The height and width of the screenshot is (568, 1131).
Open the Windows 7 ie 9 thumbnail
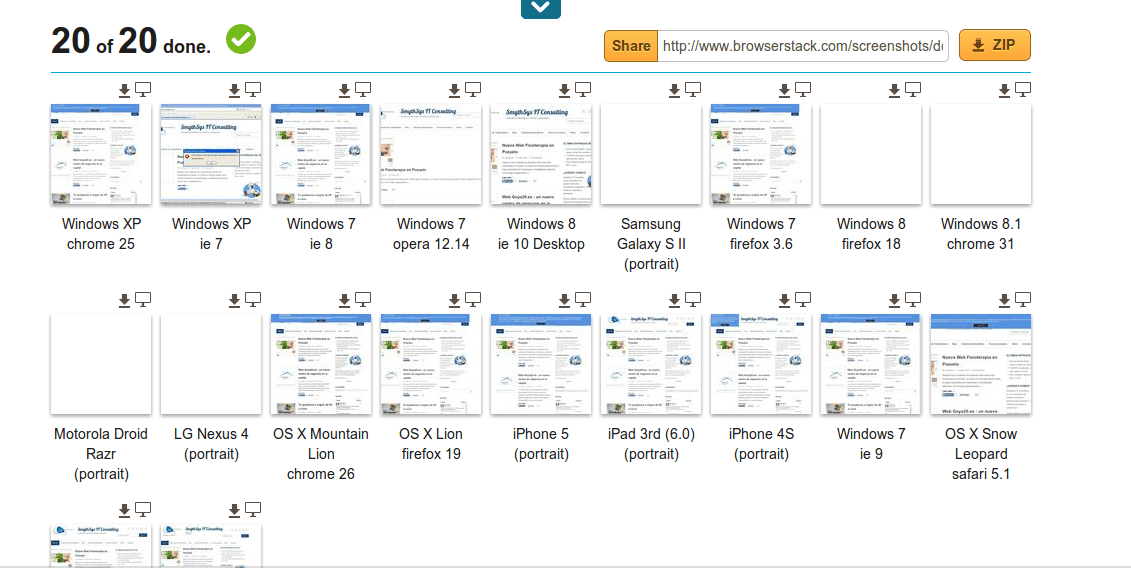(x=871, y=364)
